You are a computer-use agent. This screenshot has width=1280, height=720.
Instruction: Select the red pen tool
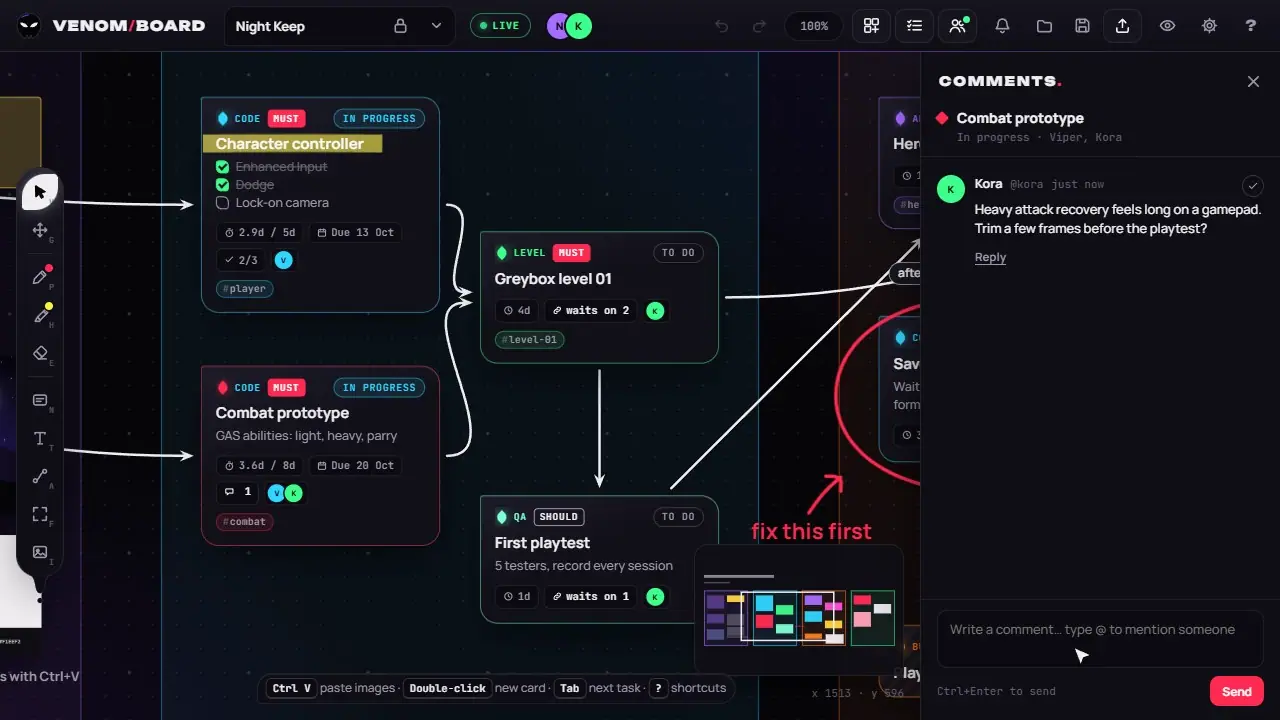click(x=40, y=277)
